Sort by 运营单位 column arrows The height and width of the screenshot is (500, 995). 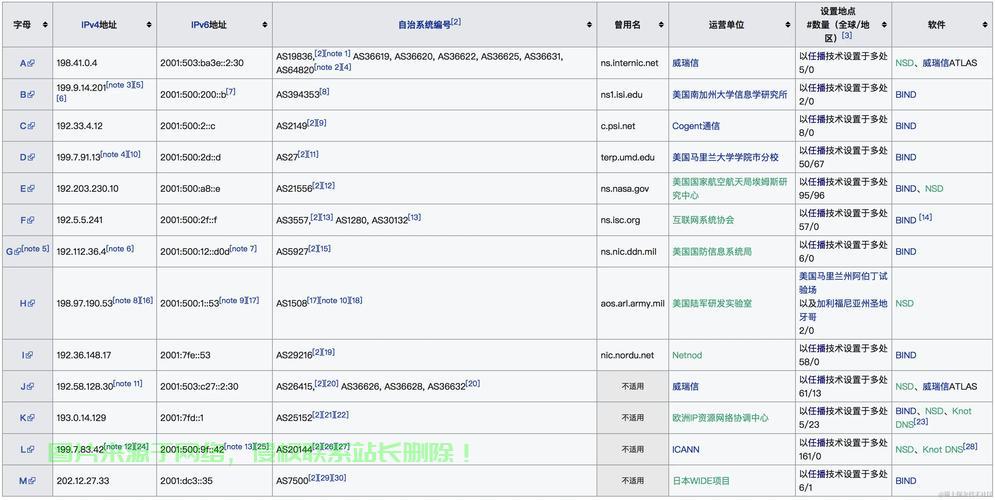point(787,25)
